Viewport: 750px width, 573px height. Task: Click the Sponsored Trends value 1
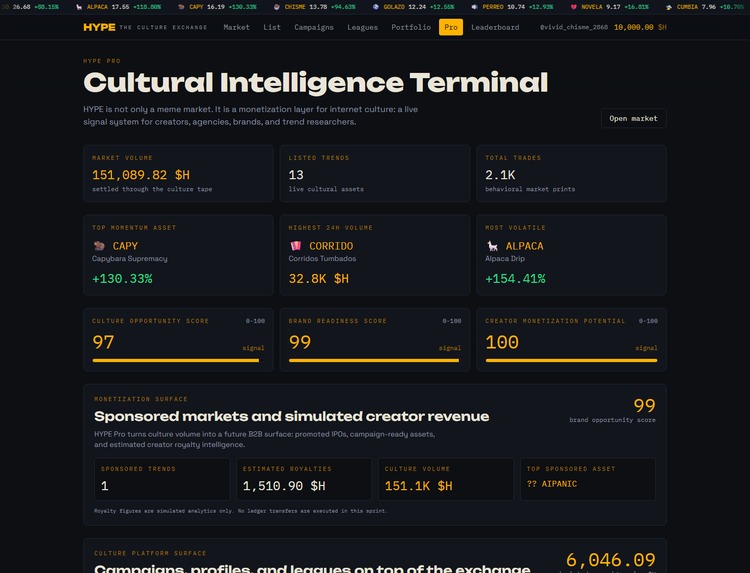click(x=105, y=486)
